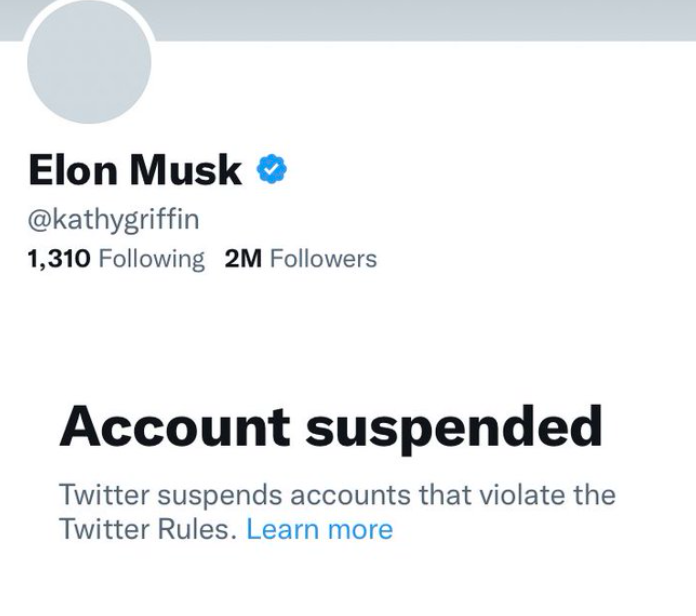Click the gray profile header banner
Screen dimensions: 696x616
point(420,18)
